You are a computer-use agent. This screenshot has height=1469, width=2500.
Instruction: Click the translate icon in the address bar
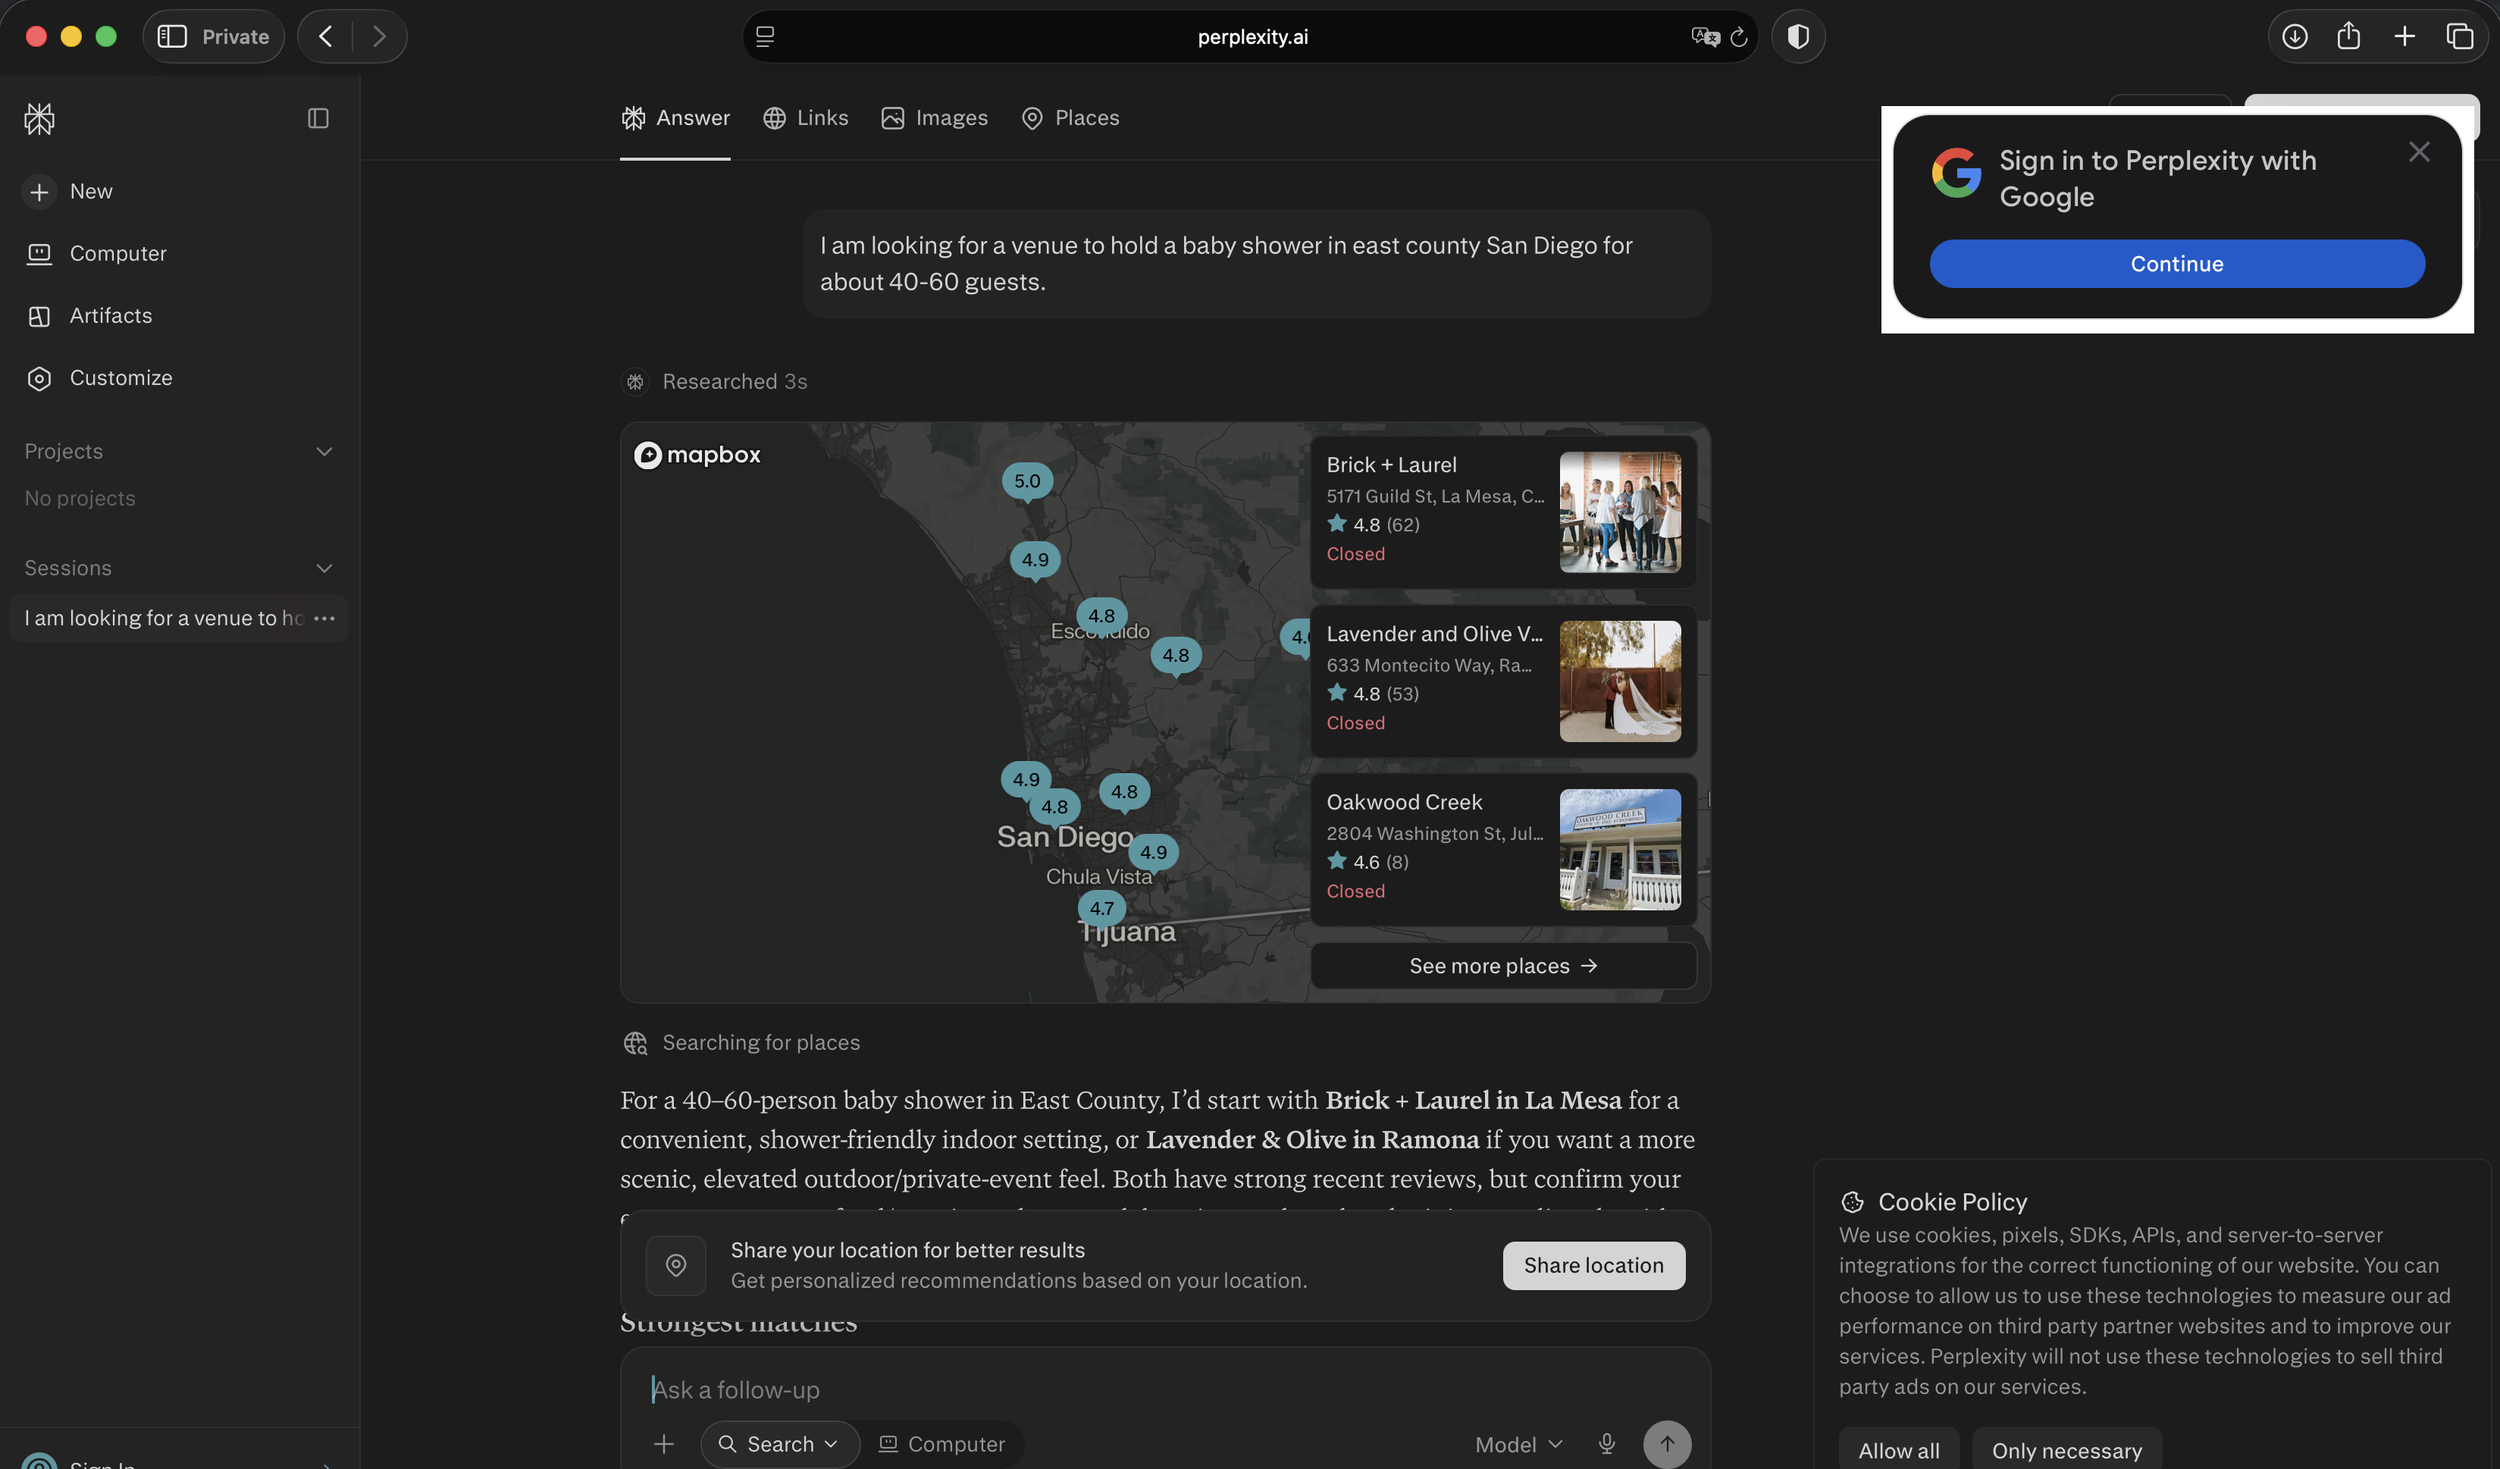pos(1704,36)
